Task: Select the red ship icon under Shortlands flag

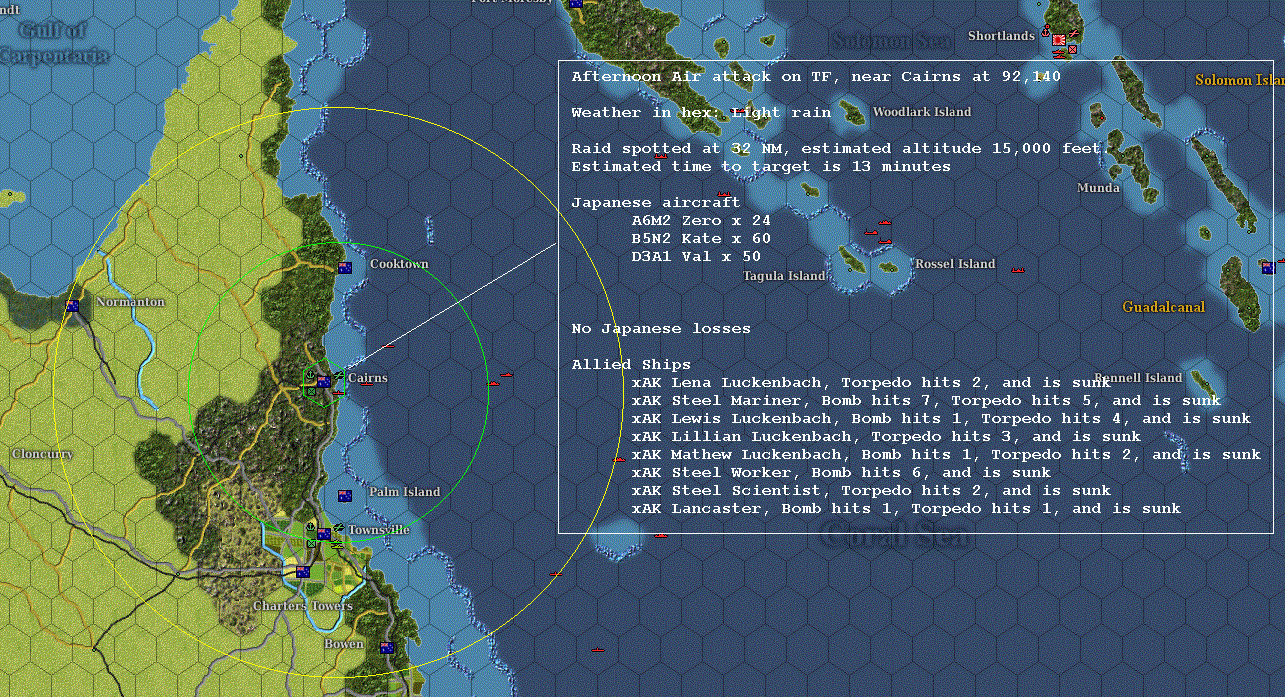Action: click(1059, 54)
